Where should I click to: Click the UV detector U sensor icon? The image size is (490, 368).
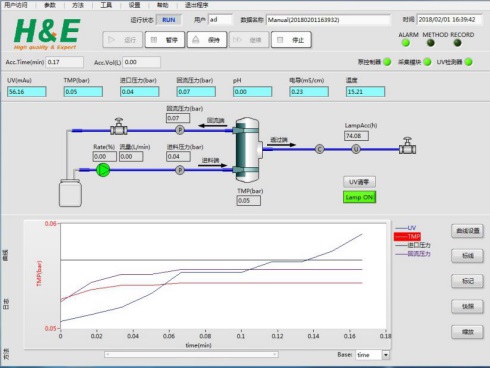356,149
